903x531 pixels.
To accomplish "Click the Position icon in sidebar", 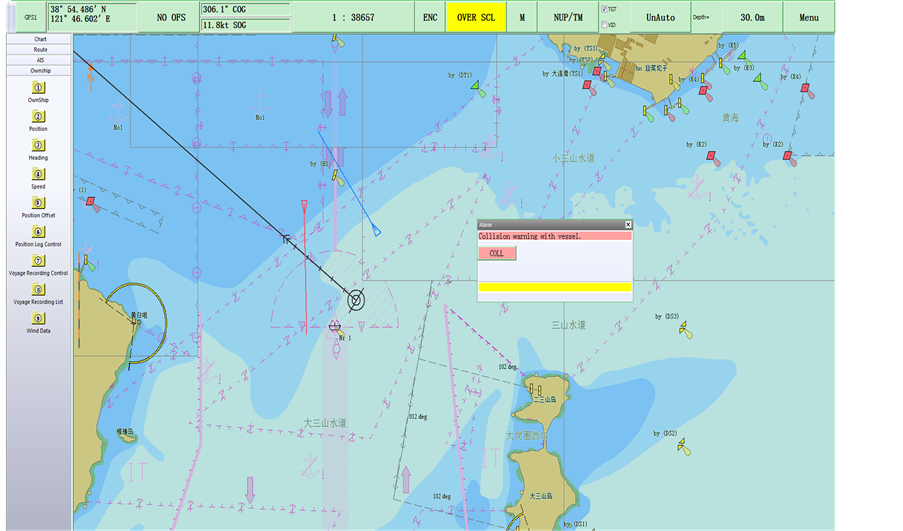I will point(38,116).
